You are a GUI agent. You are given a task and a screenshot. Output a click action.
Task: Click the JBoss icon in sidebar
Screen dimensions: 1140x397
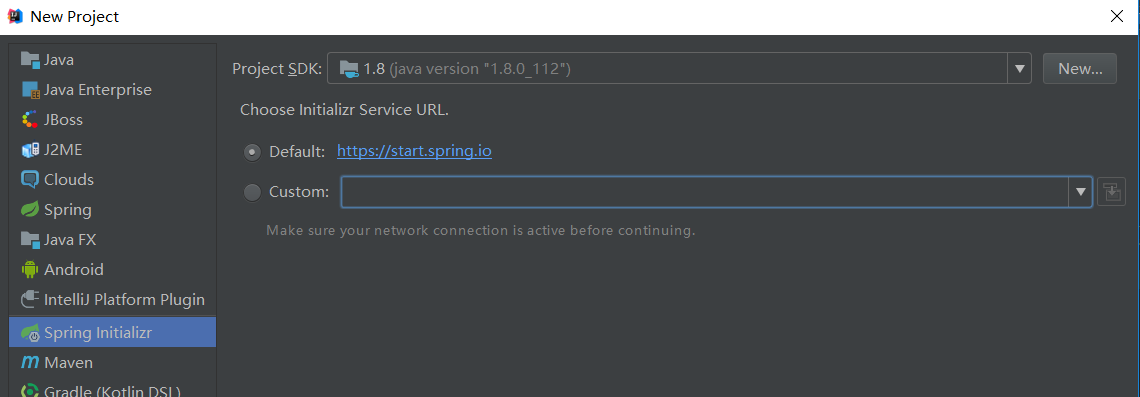pyautogui.click(x=30, y=120)
